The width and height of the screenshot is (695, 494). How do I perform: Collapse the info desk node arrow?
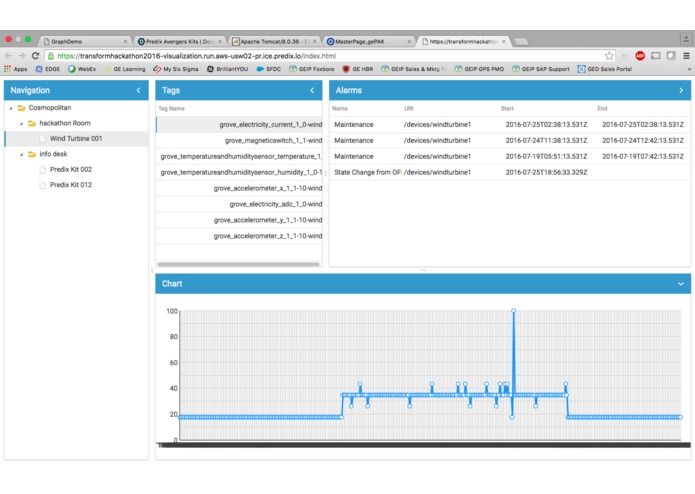pyautogui.click(x=21, y=155)
